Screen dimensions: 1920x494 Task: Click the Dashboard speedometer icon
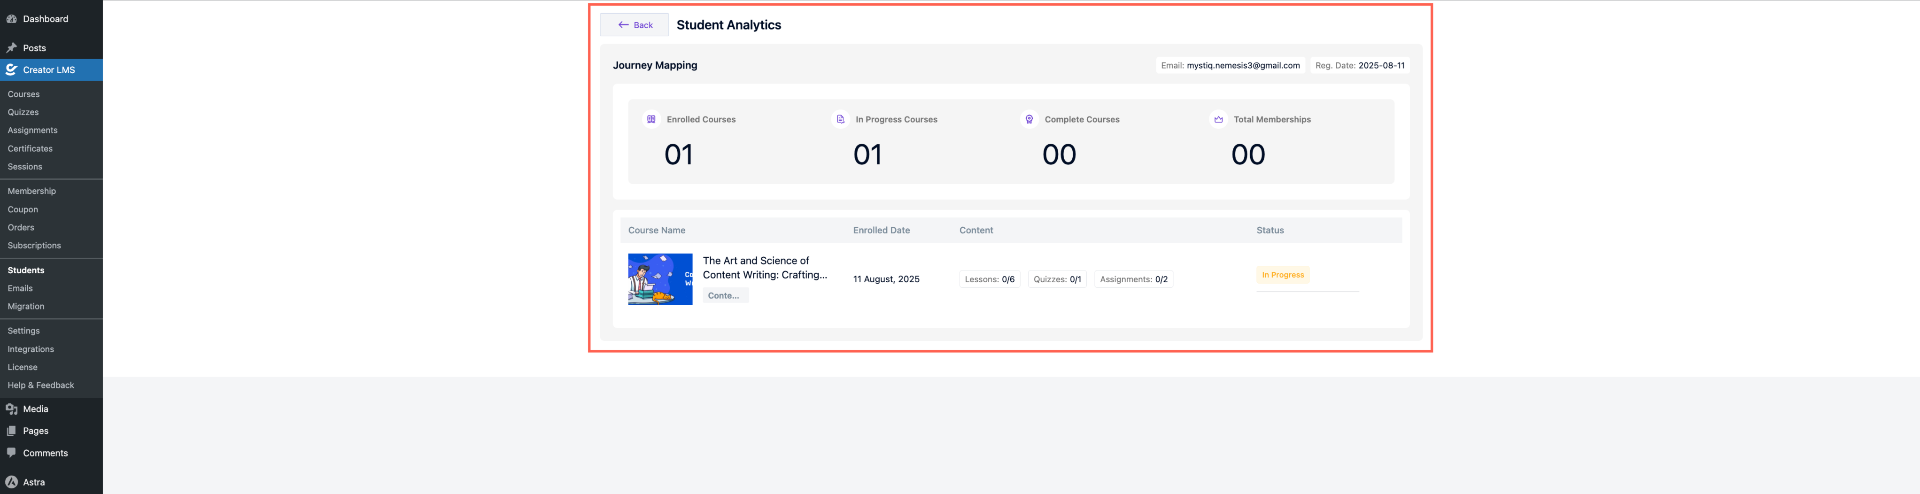(11, 19)
